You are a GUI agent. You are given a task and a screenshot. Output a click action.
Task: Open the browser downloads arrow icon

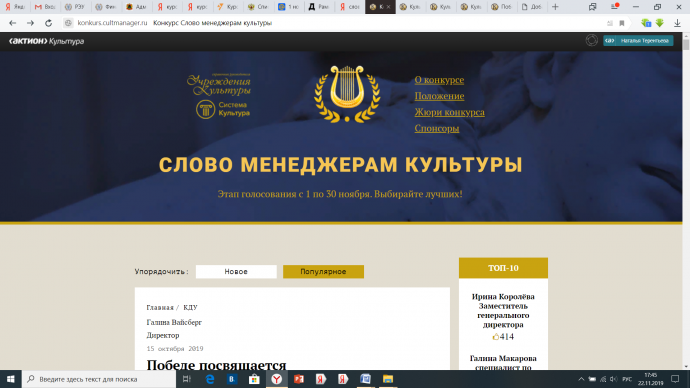(x=677, y=23)
